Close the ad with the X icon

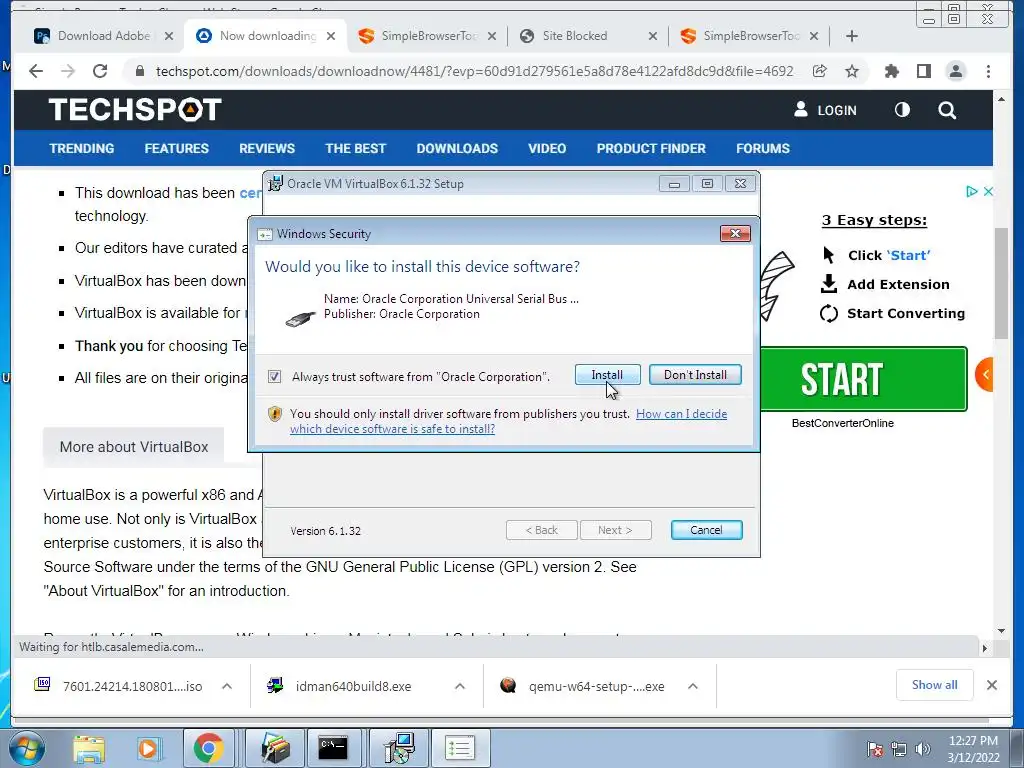point(988,191)
